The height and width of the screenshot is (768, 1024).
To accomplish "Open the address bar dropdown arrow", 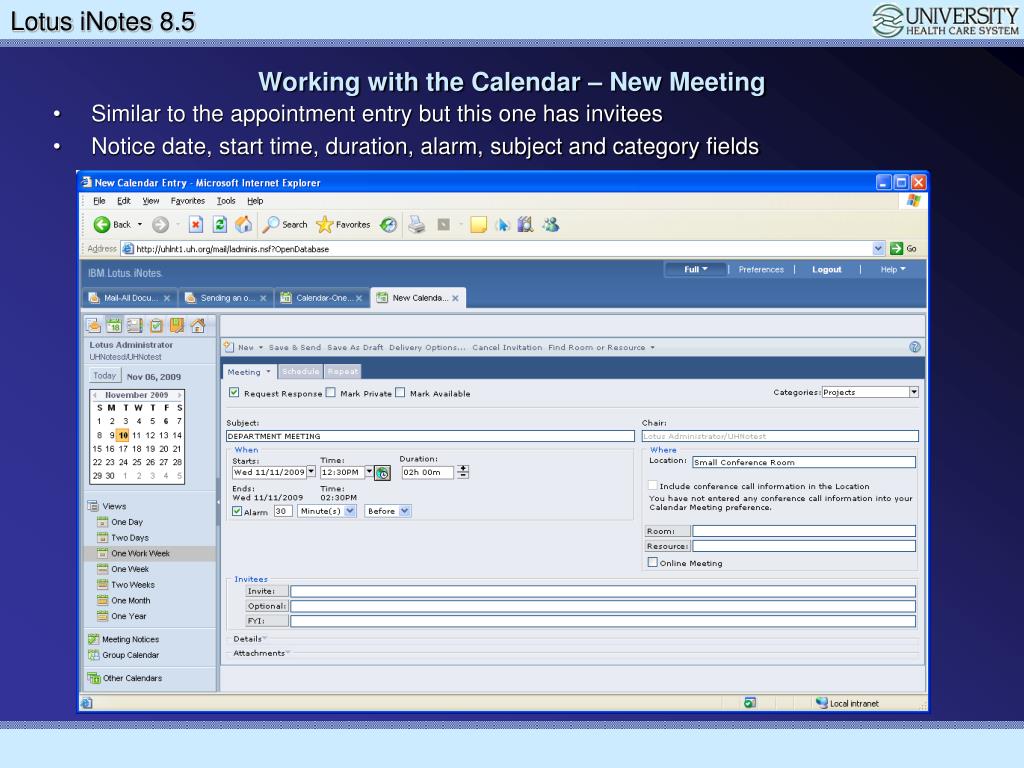I will click(878, 249).
